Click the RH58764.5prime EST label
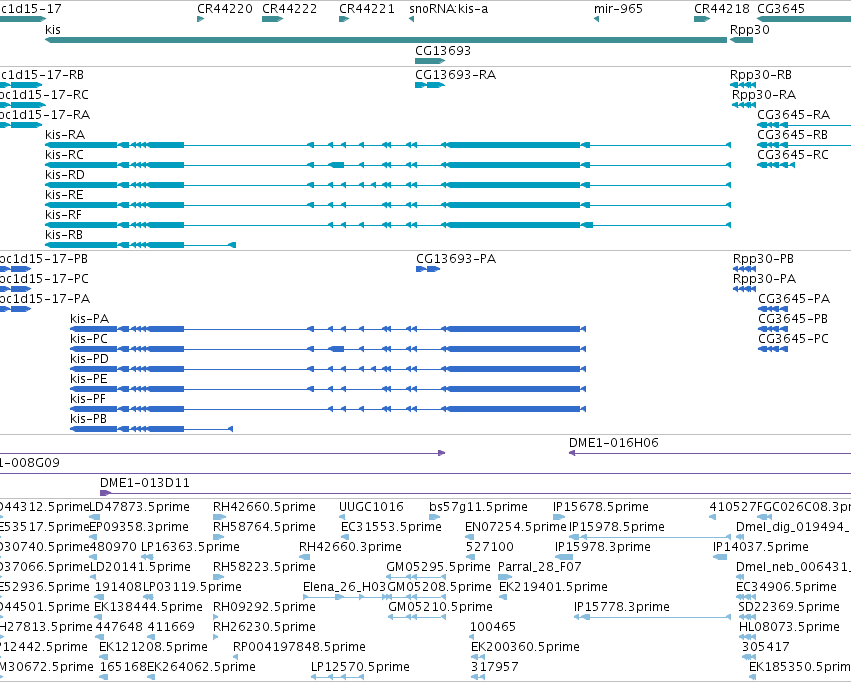Screen dimensions: 851x682 coord(264,526)
